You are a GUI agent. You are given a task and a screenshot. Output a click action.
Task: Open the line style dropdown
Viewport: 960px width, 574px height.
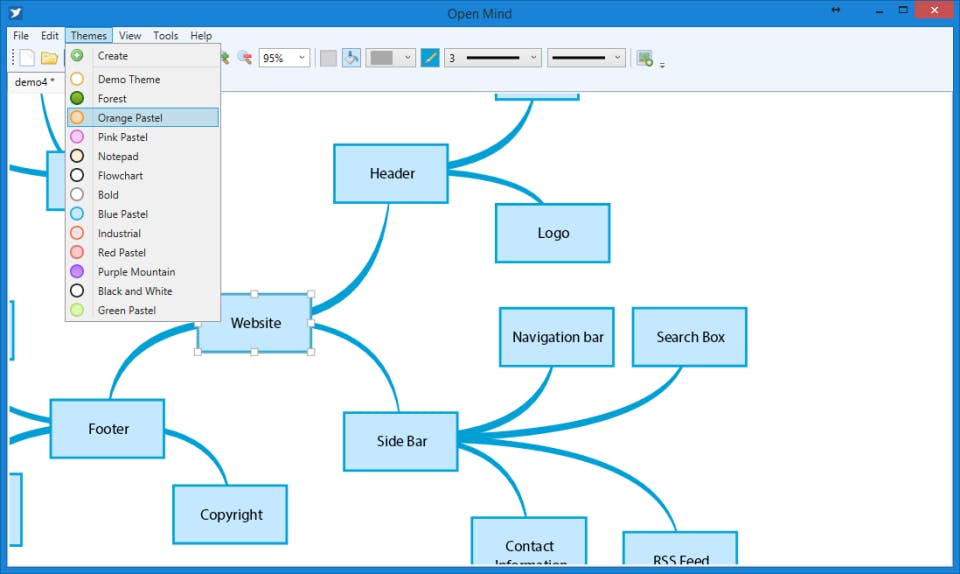click(x=586, y=58)
